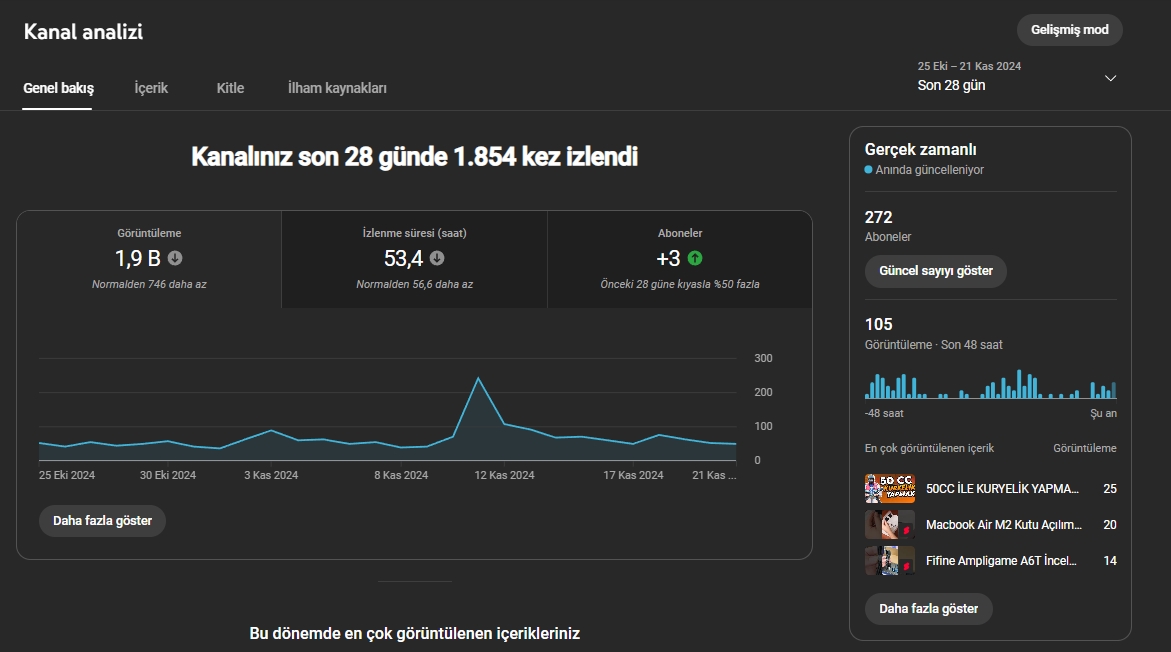
Task: Select the Aboneler metric card
Action: tap(680, 259)
